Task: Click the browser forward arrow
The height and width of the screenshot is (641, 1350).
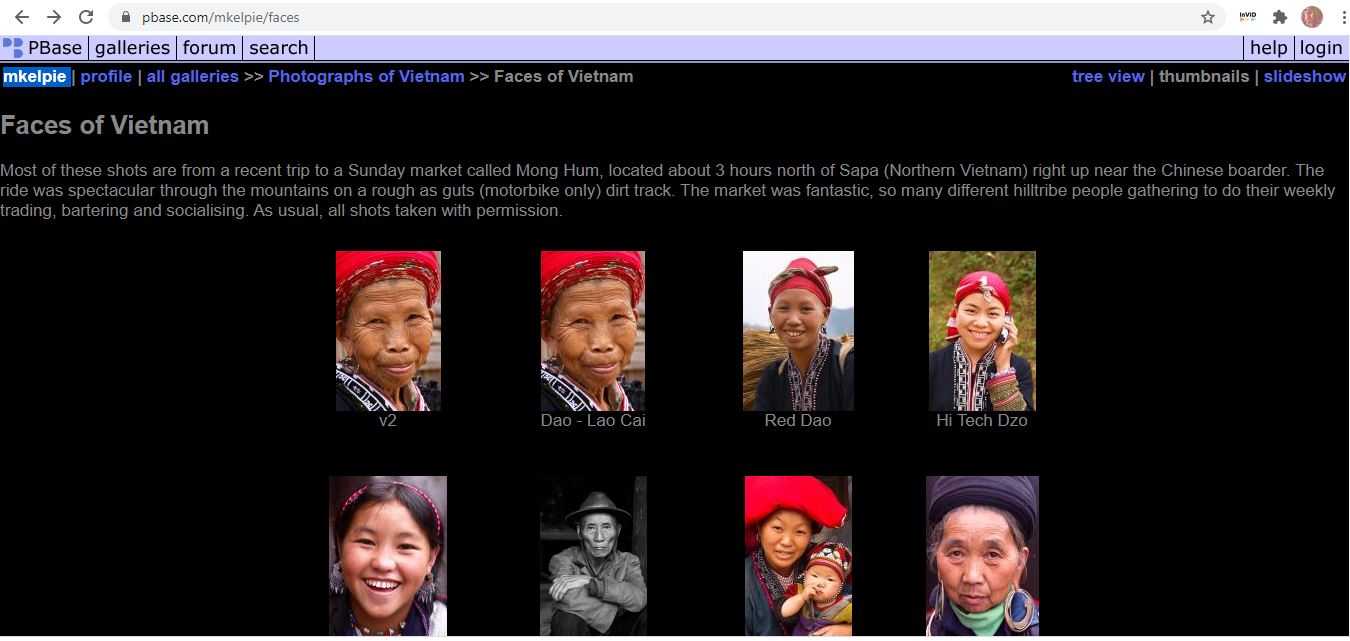Action: (x=54, y=17)
